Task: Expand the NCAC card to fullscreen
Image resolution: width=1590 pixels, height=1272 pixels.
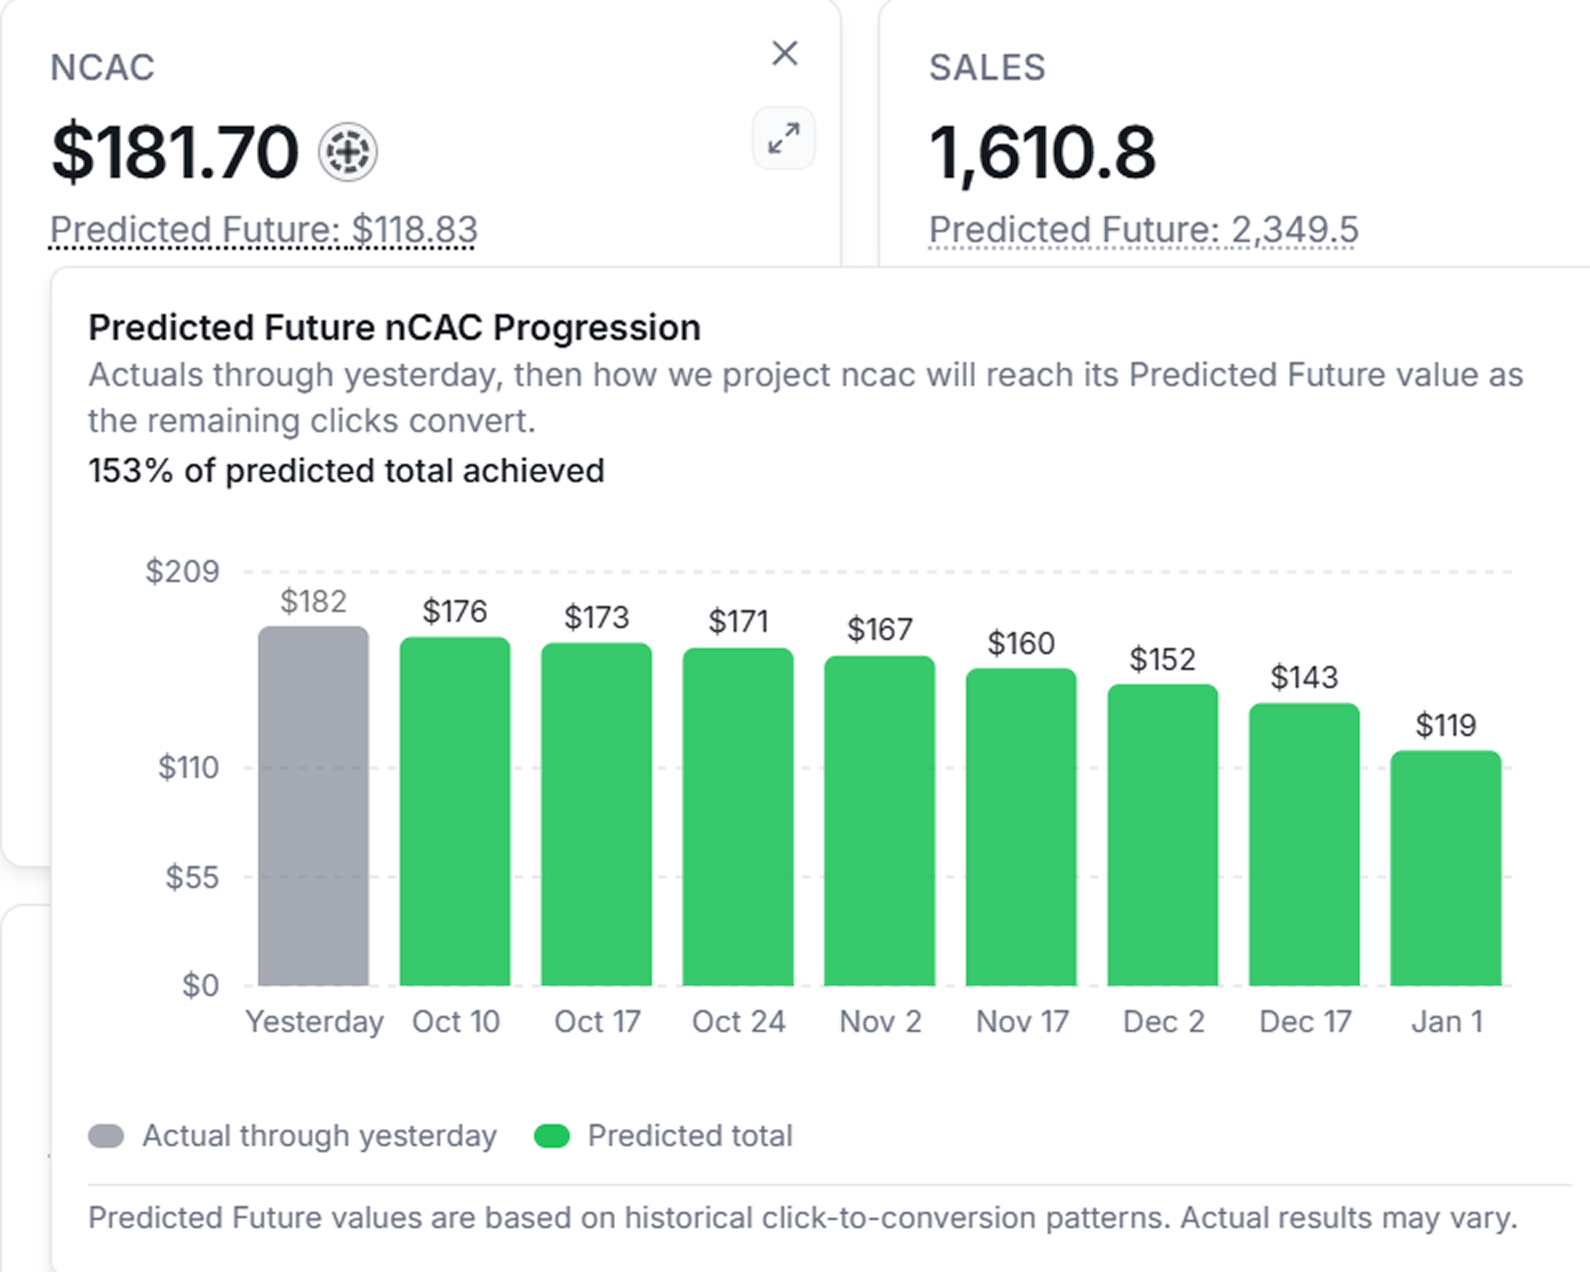Action: (784, 138)
